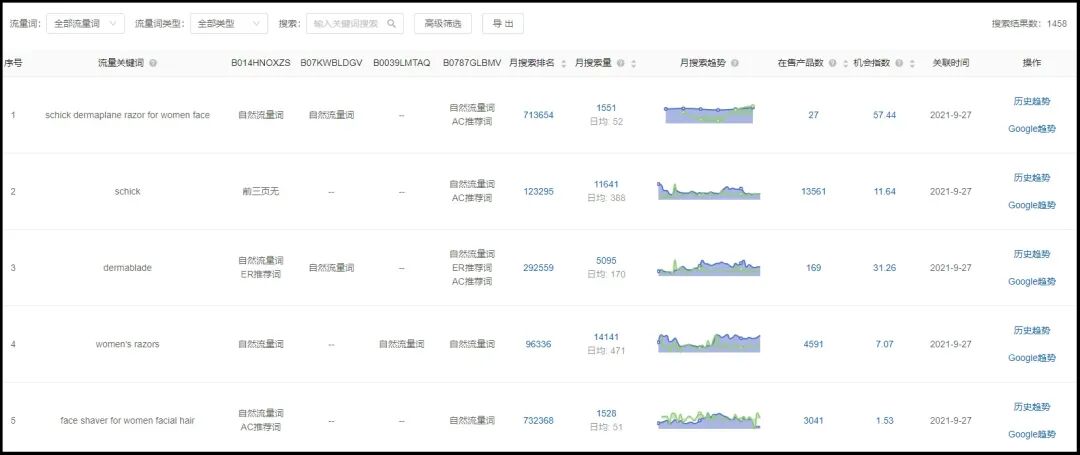Sort by 在售产品数 column arrows

845,63
